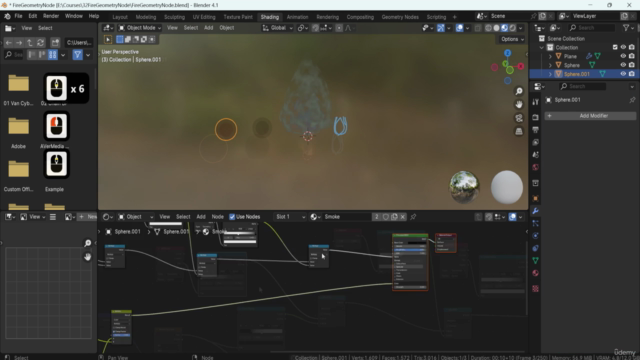
Task: Toggle X-ray mode in viewport header
Action: click(478, 28)
